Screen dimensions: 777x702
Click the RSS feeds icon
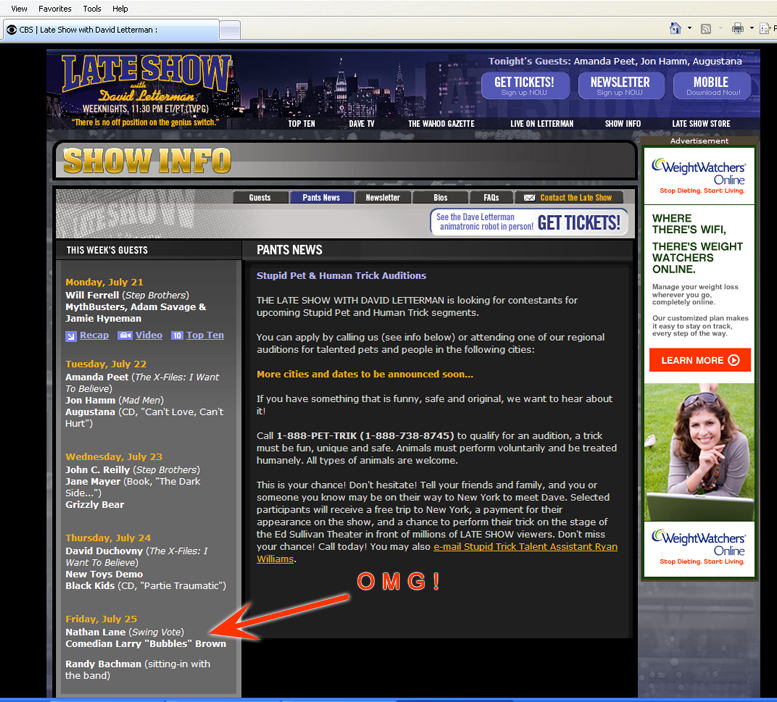point(706,29)
